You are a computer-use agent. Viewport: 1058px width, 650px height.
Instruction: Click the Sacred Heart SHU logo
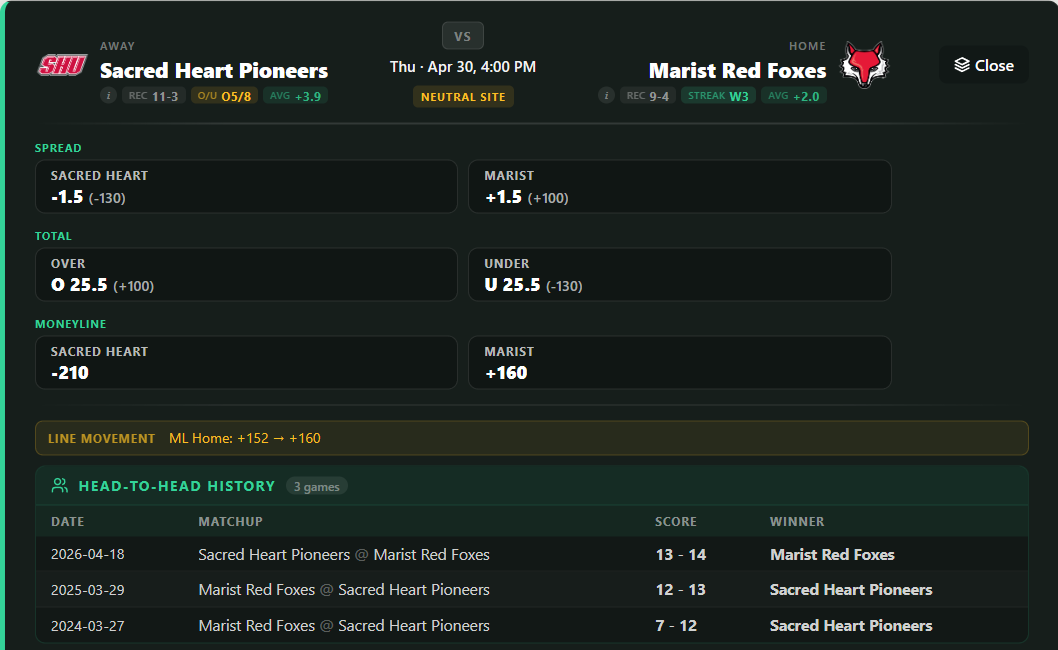62,65
